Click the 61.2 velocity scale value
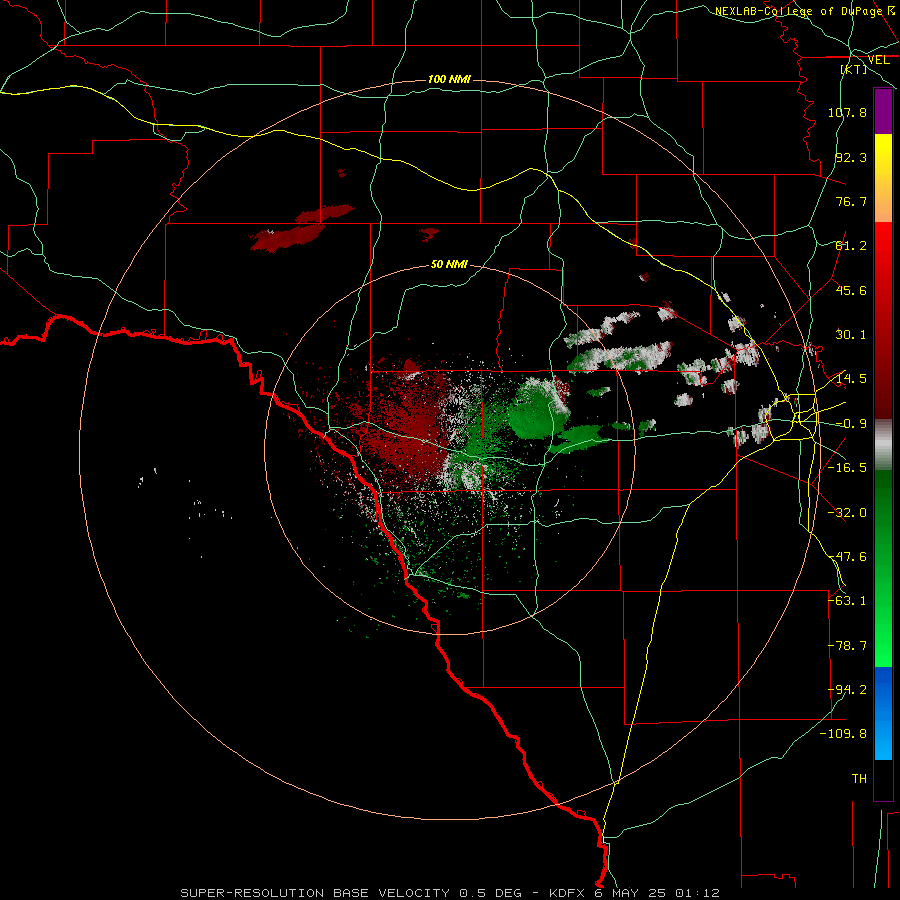The width and height of the screenshot is (900, 900). (x=851, y=246)
